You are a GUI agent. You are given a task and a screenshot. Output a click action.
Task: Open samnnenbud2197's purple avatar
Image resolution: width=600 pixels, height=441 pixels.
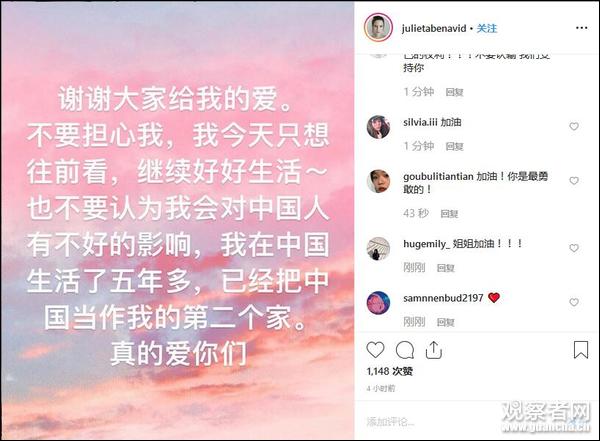point(378,303)
